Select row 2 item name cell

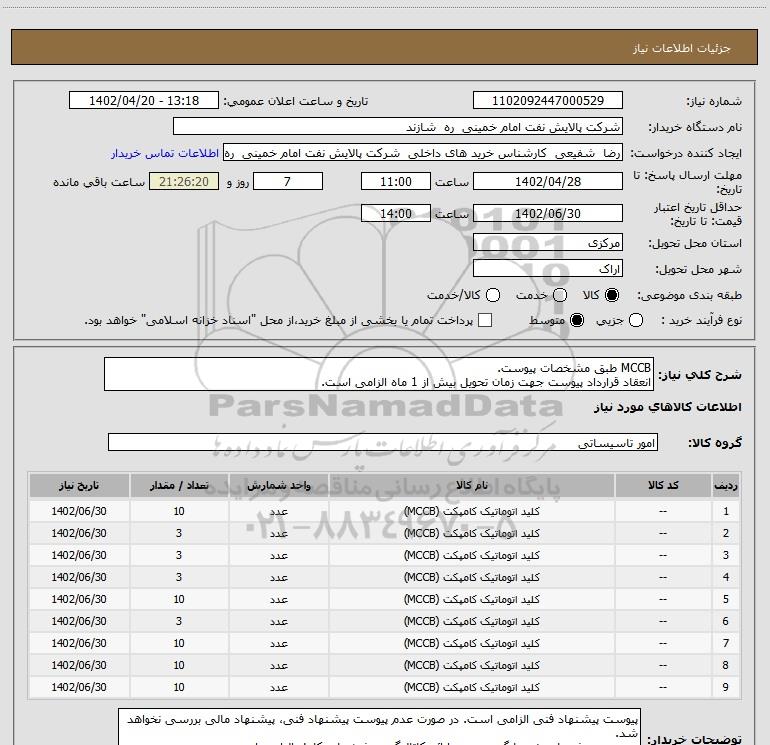coord(471,533)
